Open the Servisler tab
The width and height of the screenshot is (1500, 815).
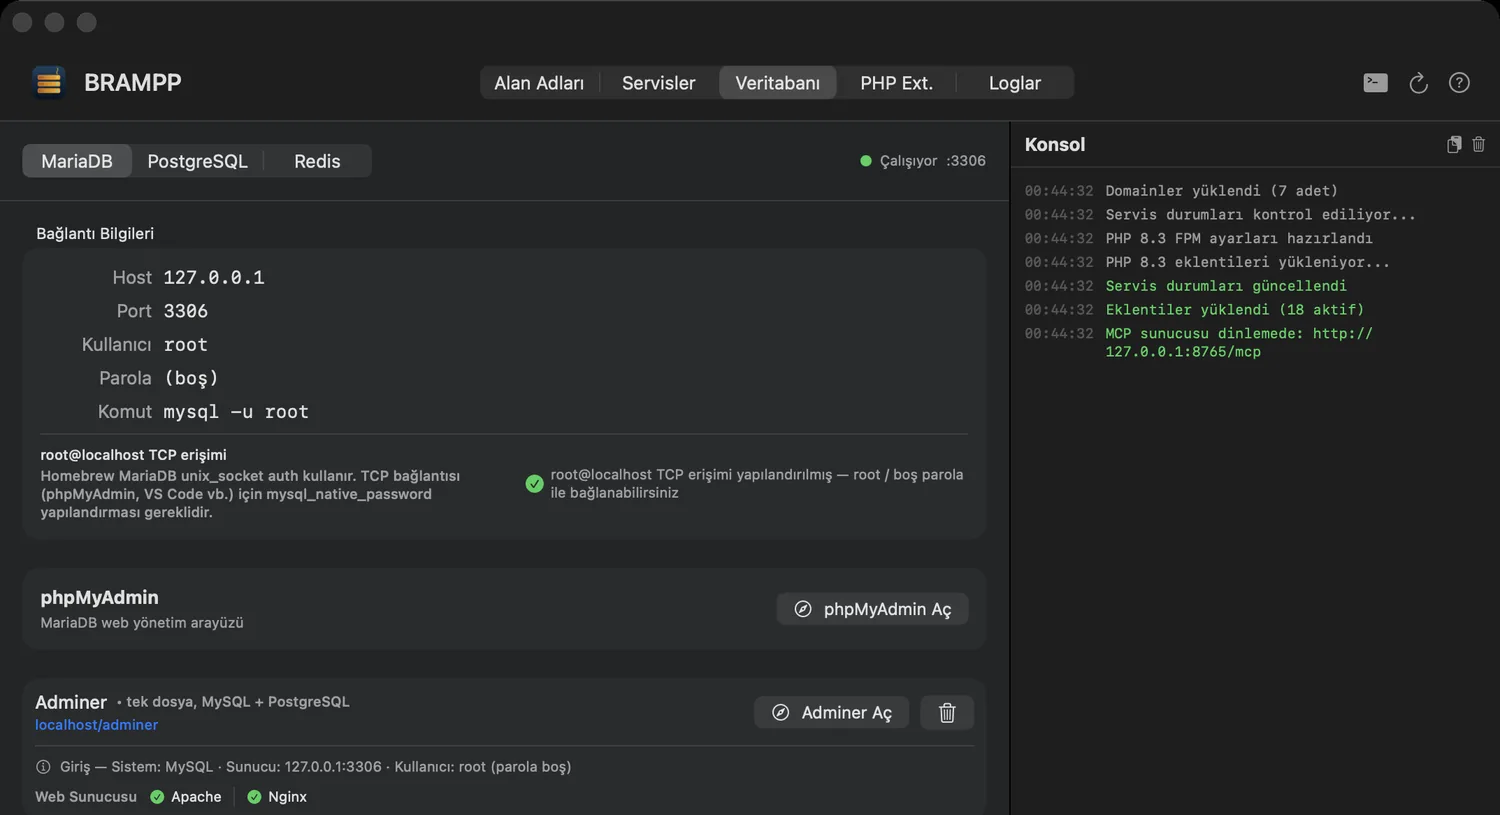point(658,83)
